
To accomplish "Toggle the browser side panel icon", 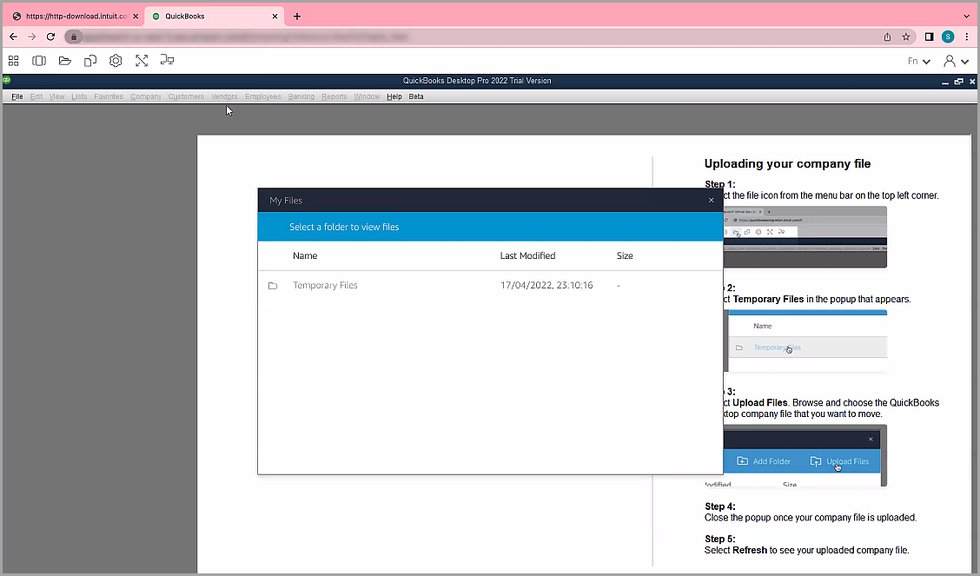I will (x=929, y=36).
